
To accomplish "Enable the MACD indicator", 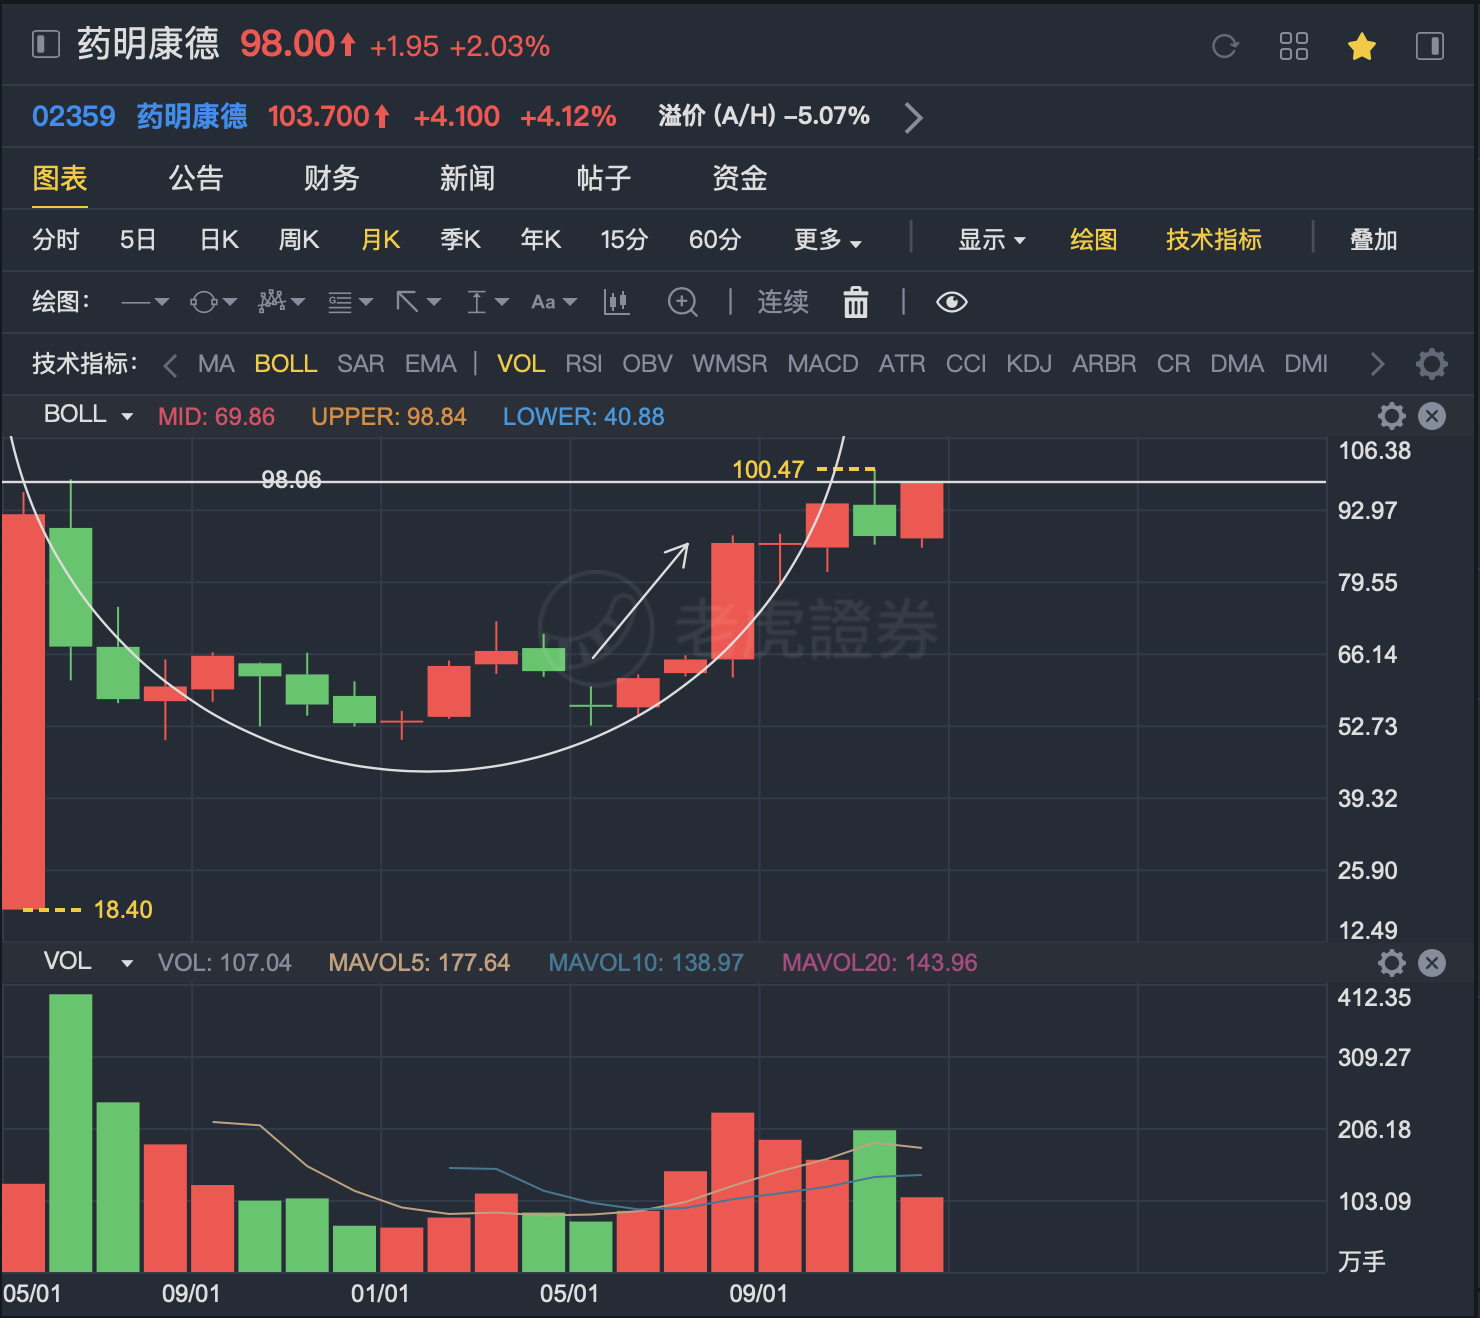I will click(x=823, y=364).
